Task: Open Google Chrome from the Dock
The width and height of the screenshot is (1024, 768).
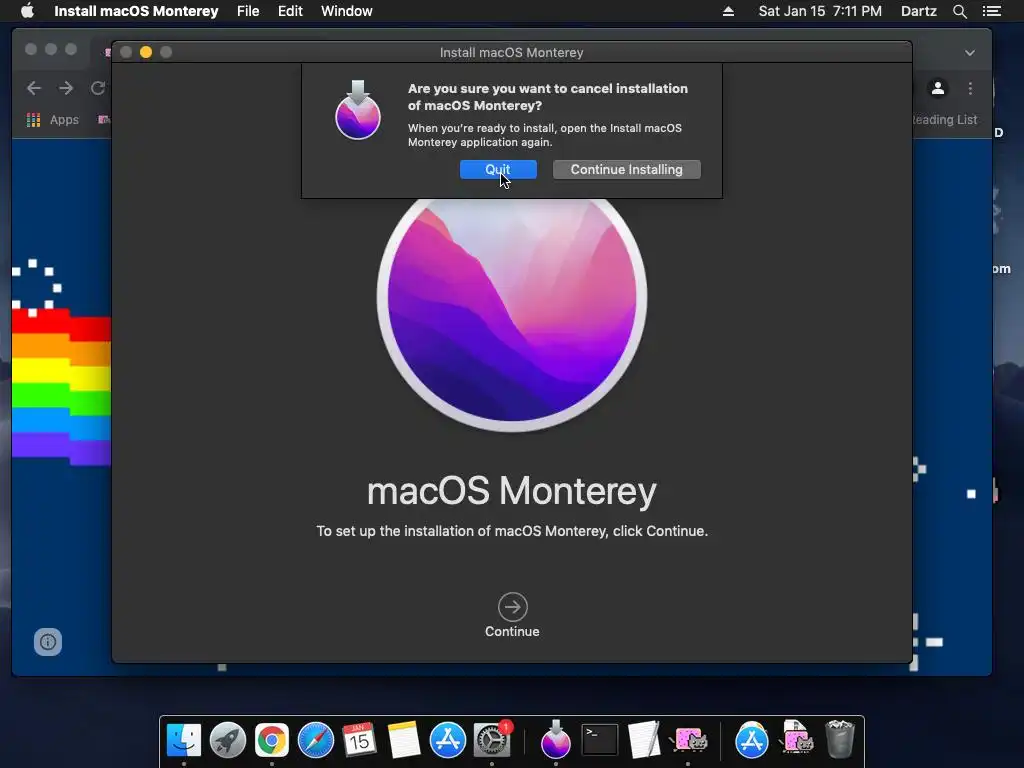Action: 272,740
